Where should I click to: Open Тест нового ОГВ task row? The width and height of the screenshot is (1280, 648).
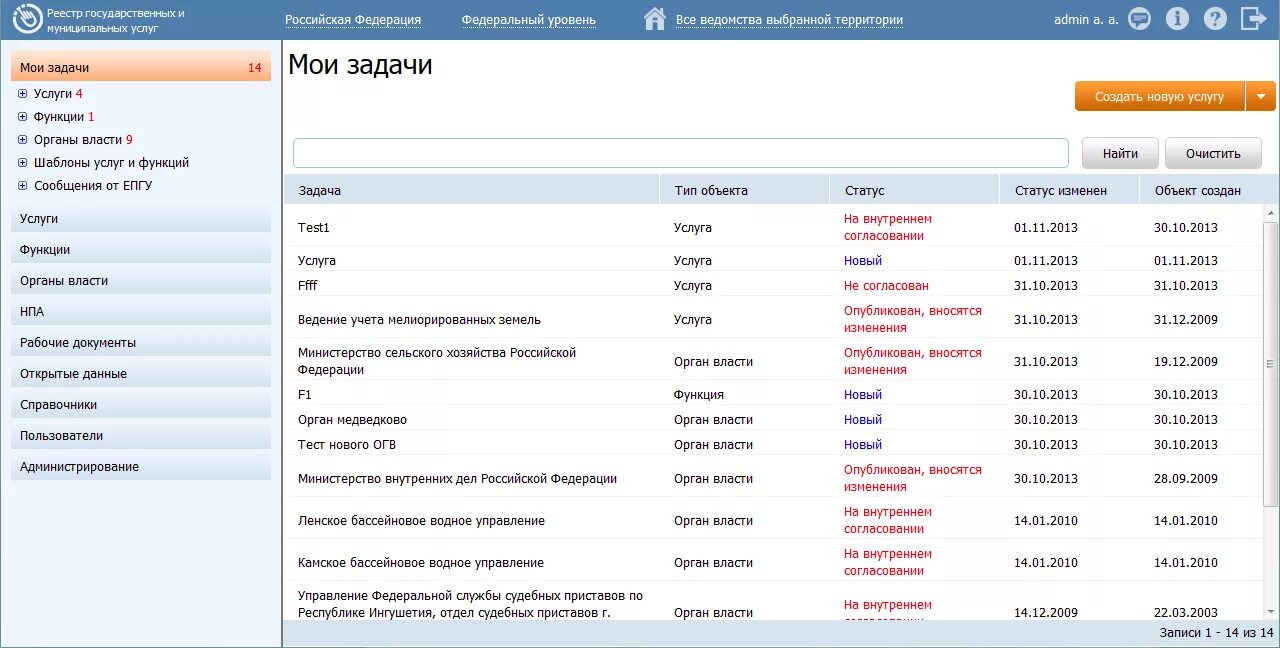click(x=774, y=444)
